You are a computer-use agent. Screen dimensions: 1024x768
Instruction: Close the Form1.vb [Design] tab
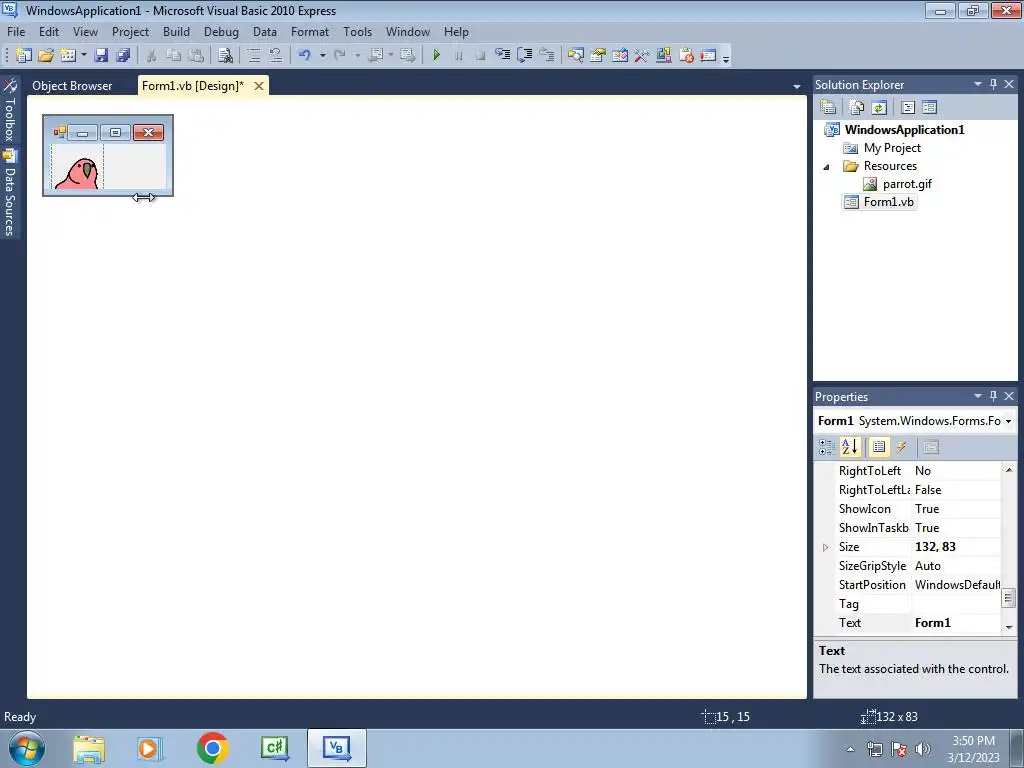[259, 86]
